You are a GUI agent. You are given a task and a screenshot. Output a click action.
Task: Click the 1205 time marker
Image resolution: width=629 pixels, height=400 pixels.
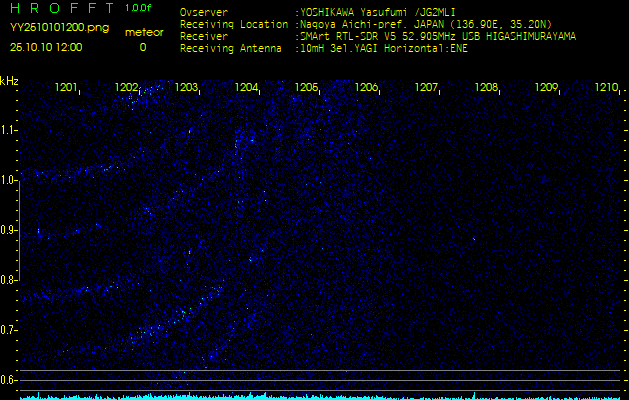(306, 87)
